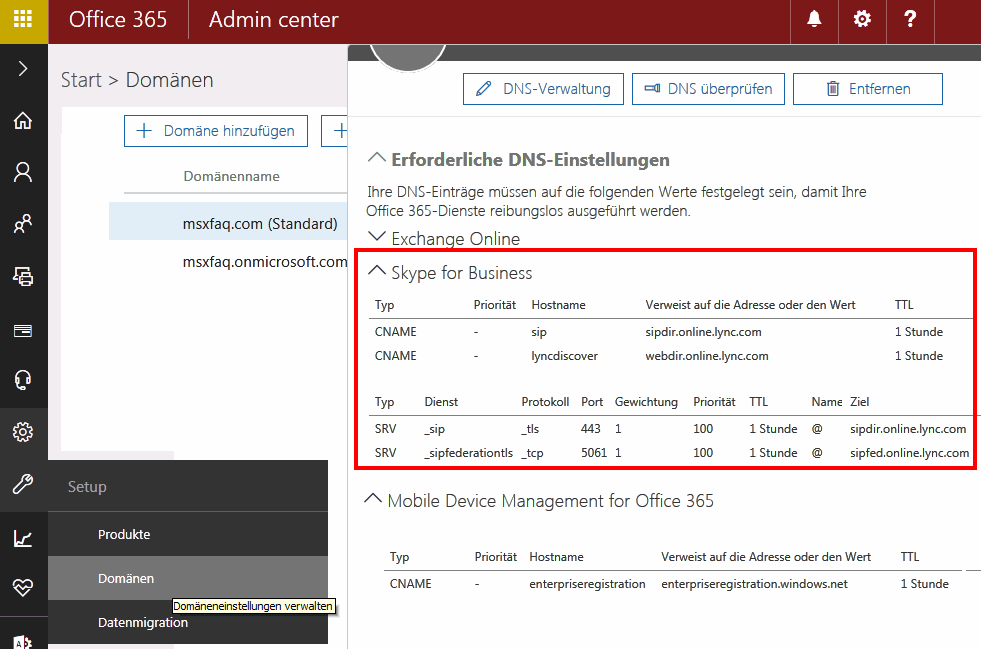Click webdir.online.lync.com value
The height and width of the screenshot is (649, 981).
706,355
